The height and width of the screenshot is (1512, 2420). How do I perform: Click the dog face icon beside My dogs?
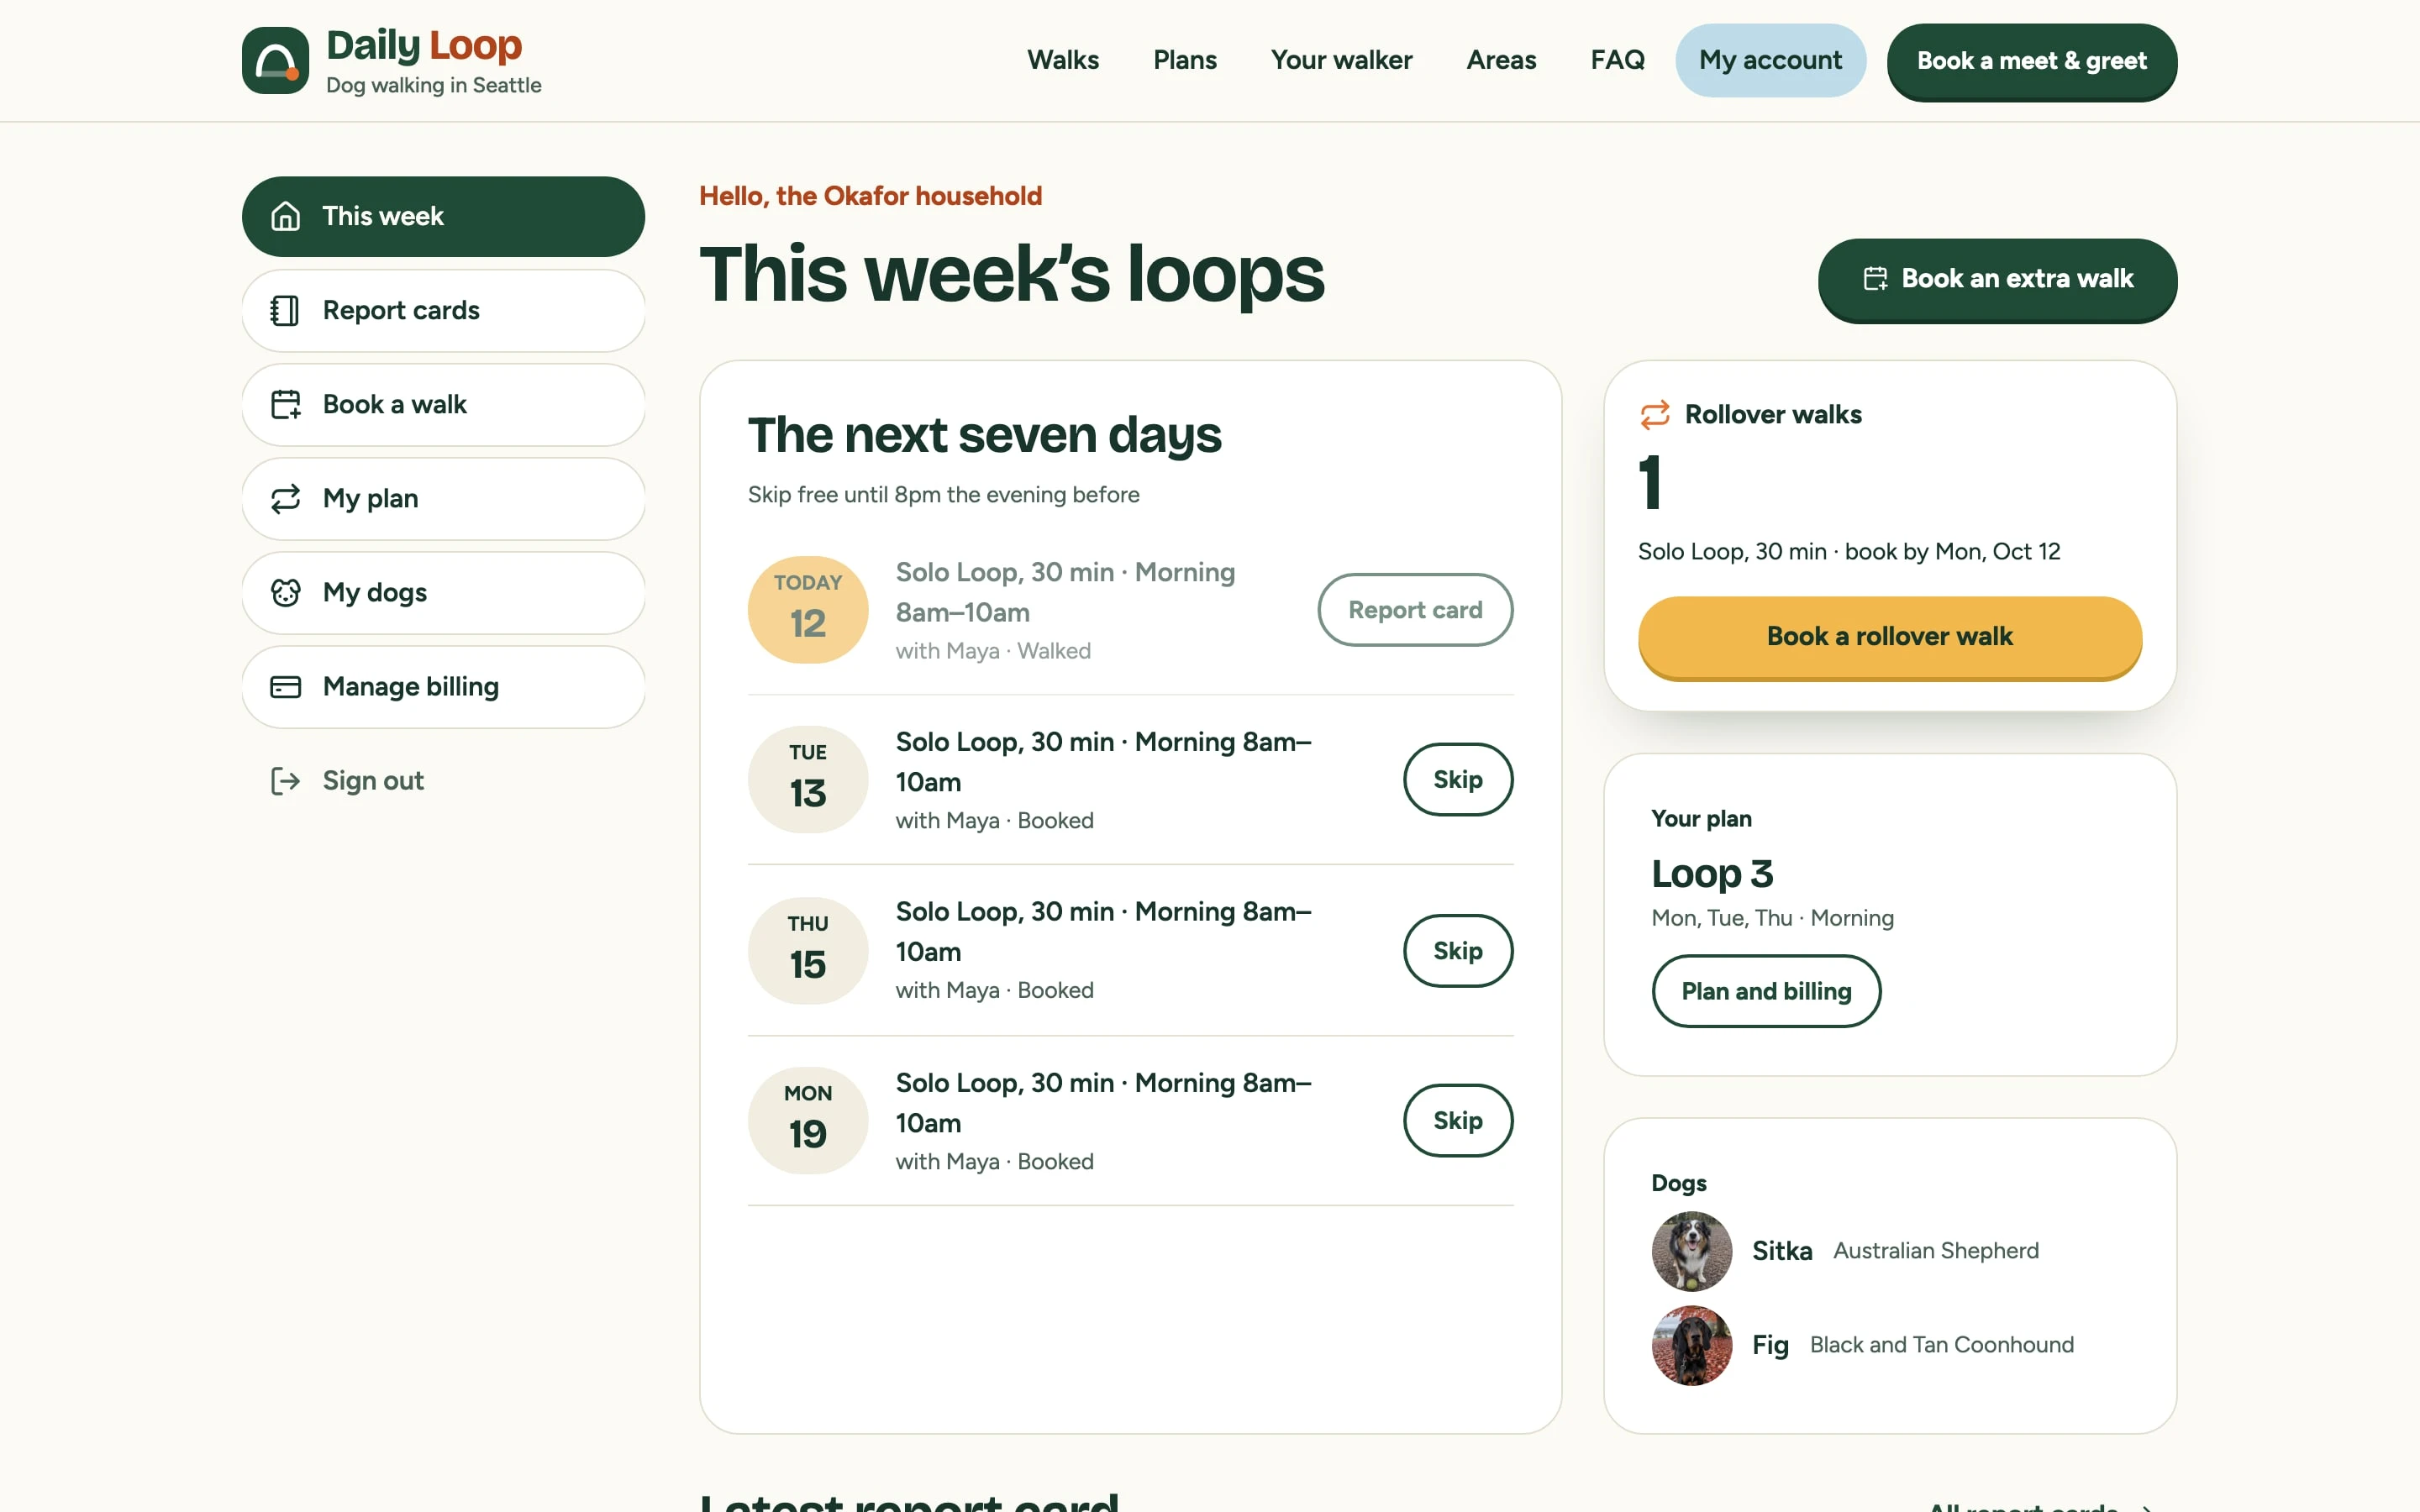(x=286, y=592)
